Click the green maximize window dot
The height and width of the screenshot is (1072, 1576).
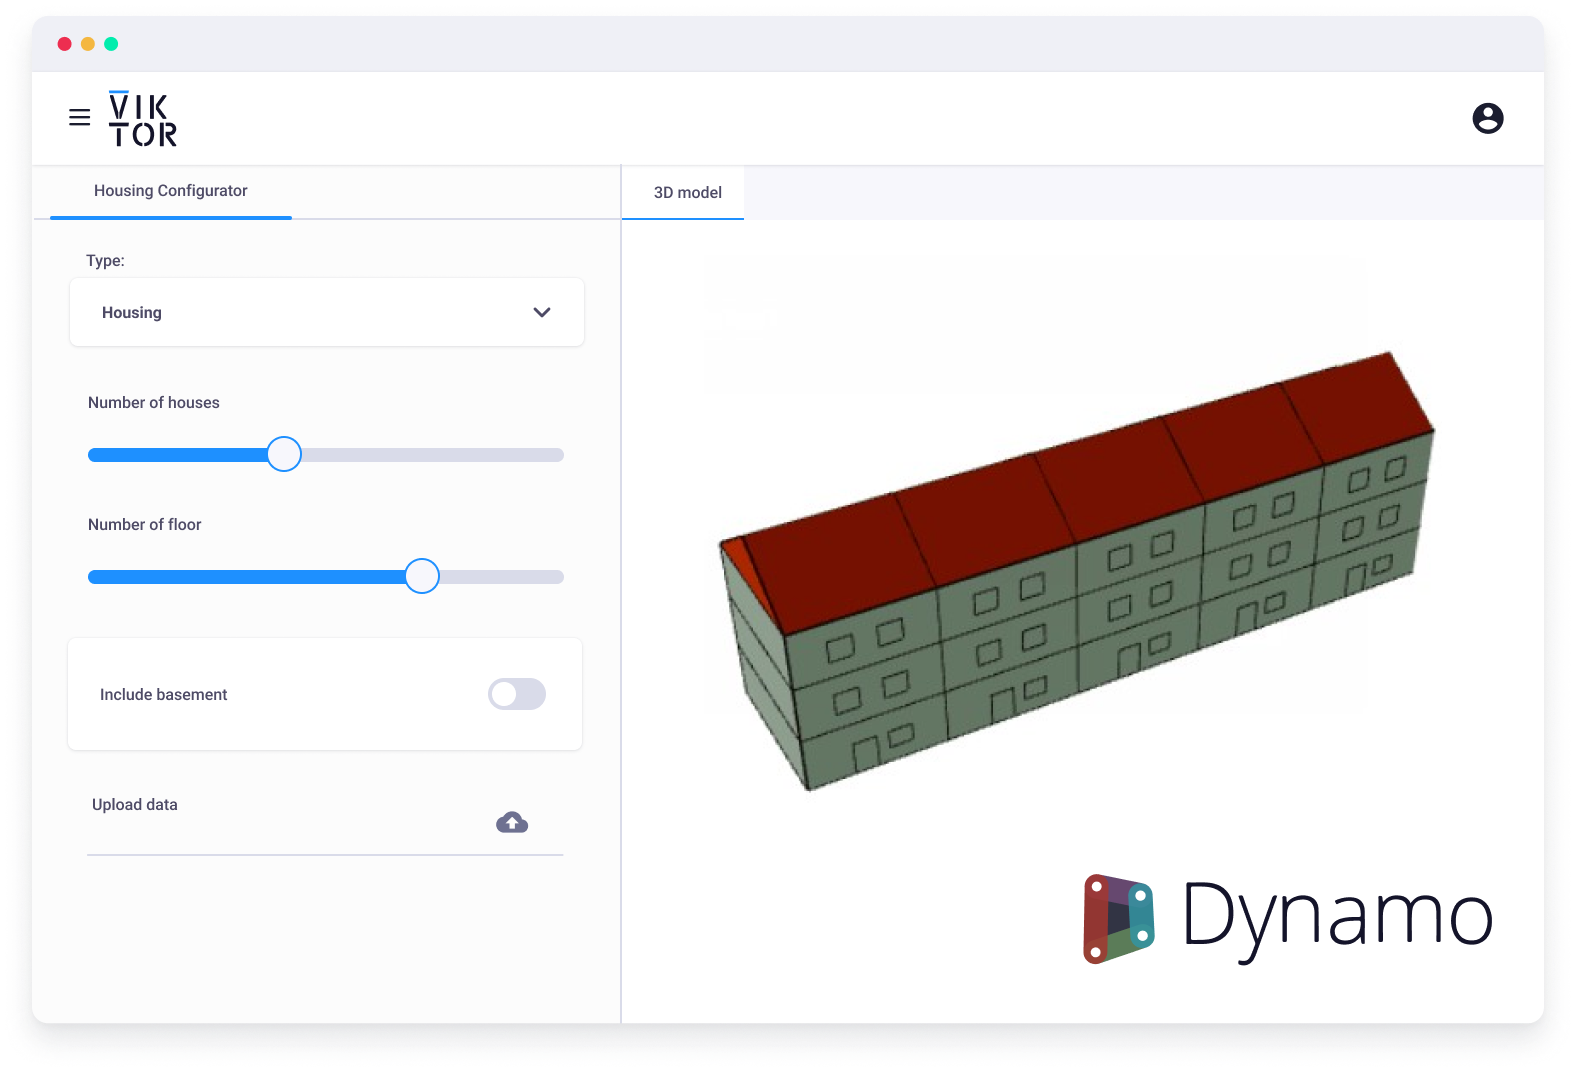coord(111,44)
